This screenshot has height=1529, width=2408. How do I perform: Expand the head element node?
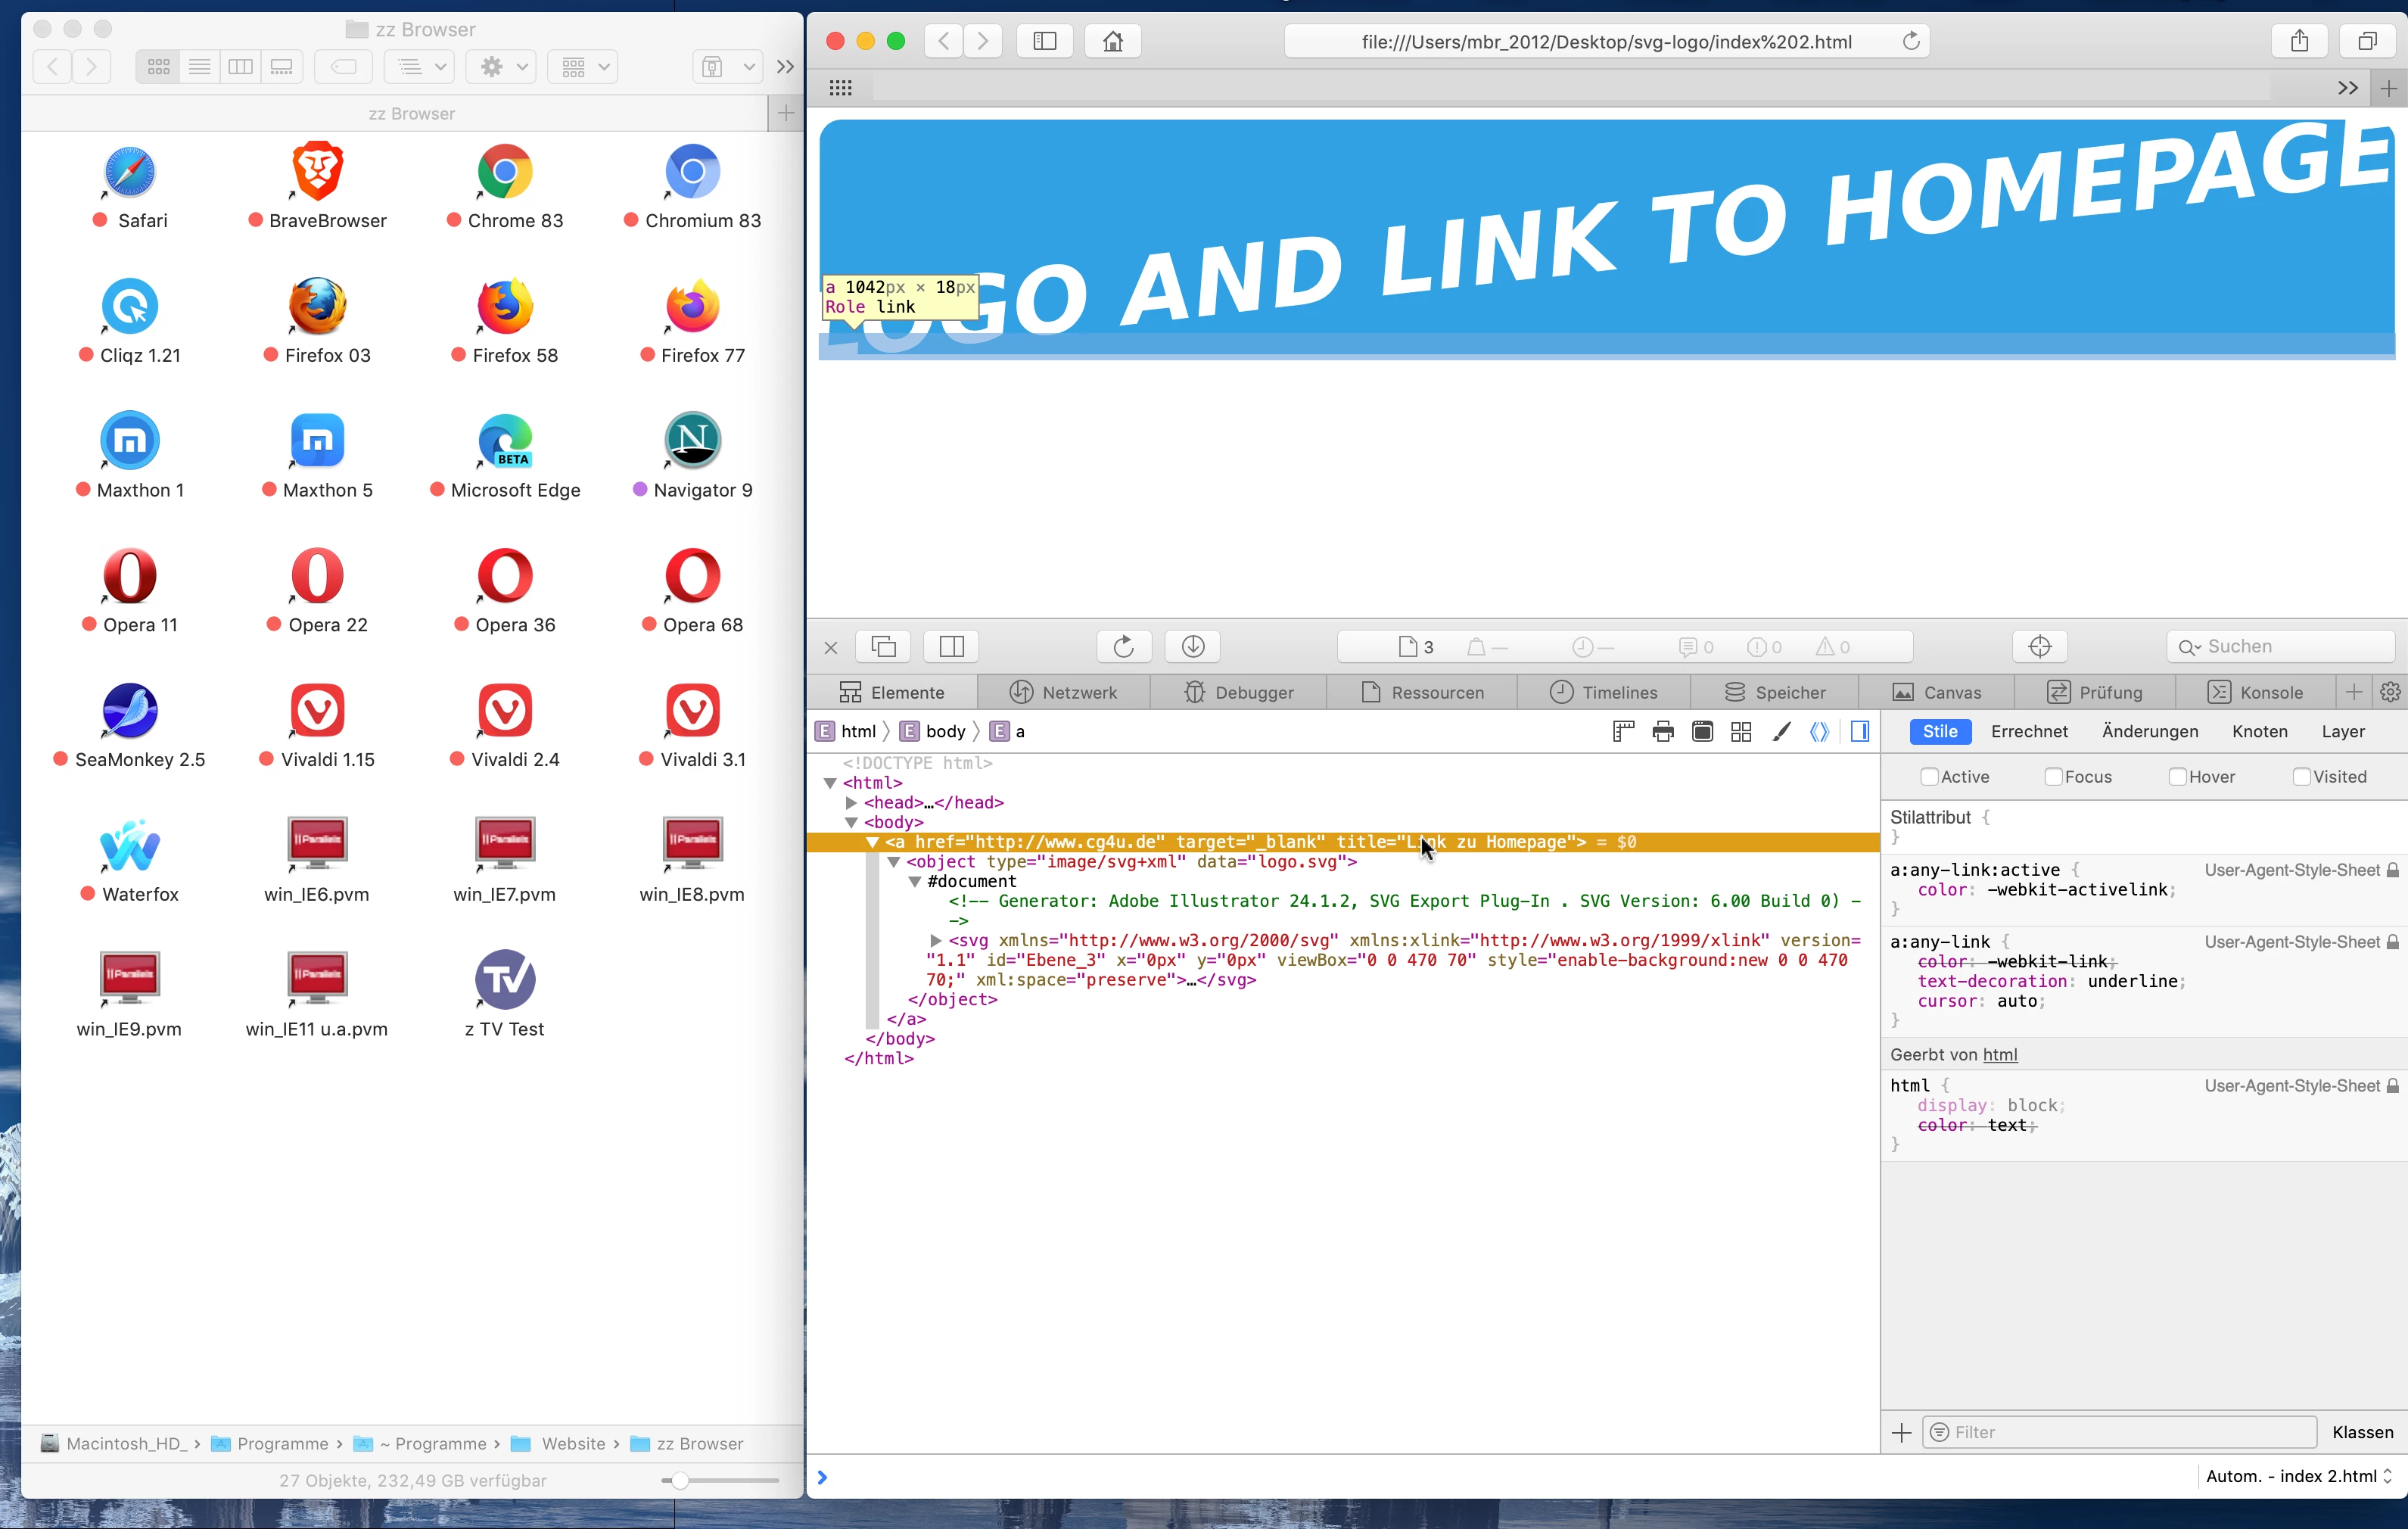pyautogui.click(x=851, y=803)
